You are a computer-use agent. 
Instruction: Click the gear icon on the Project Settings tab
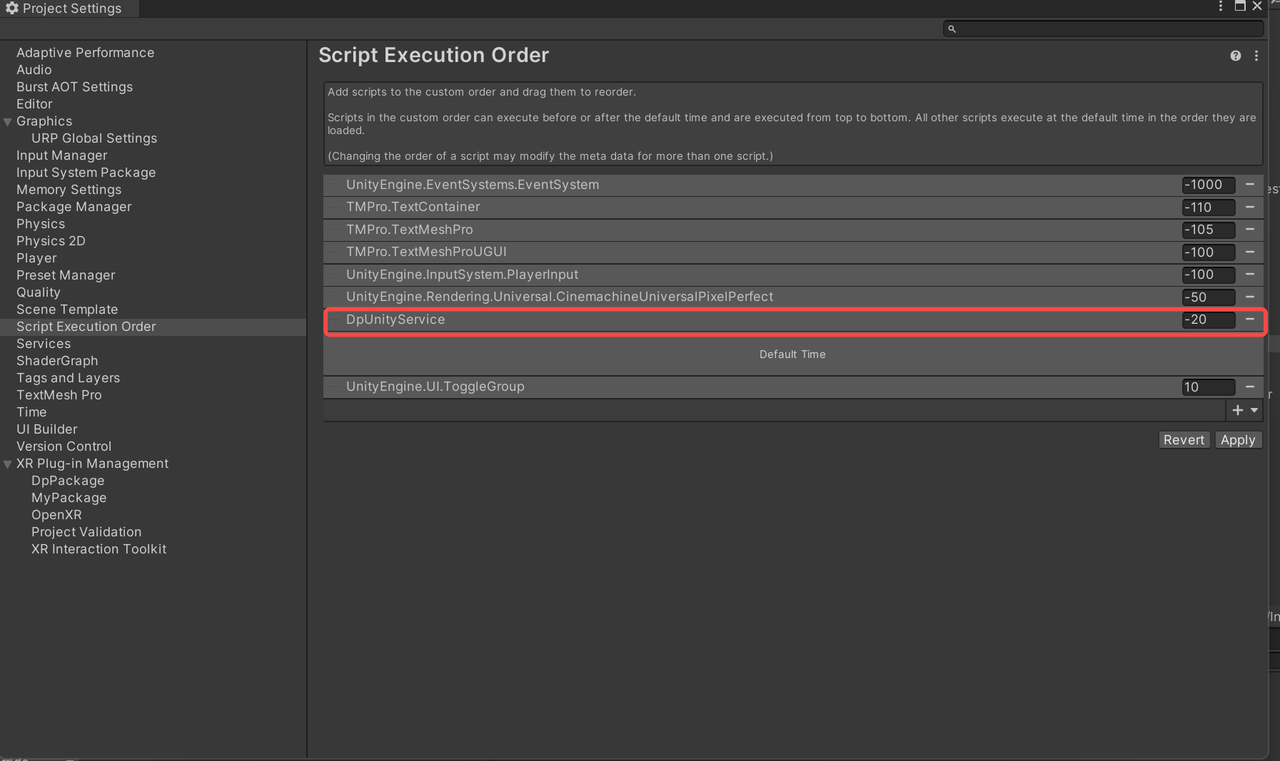pos(14,8)
